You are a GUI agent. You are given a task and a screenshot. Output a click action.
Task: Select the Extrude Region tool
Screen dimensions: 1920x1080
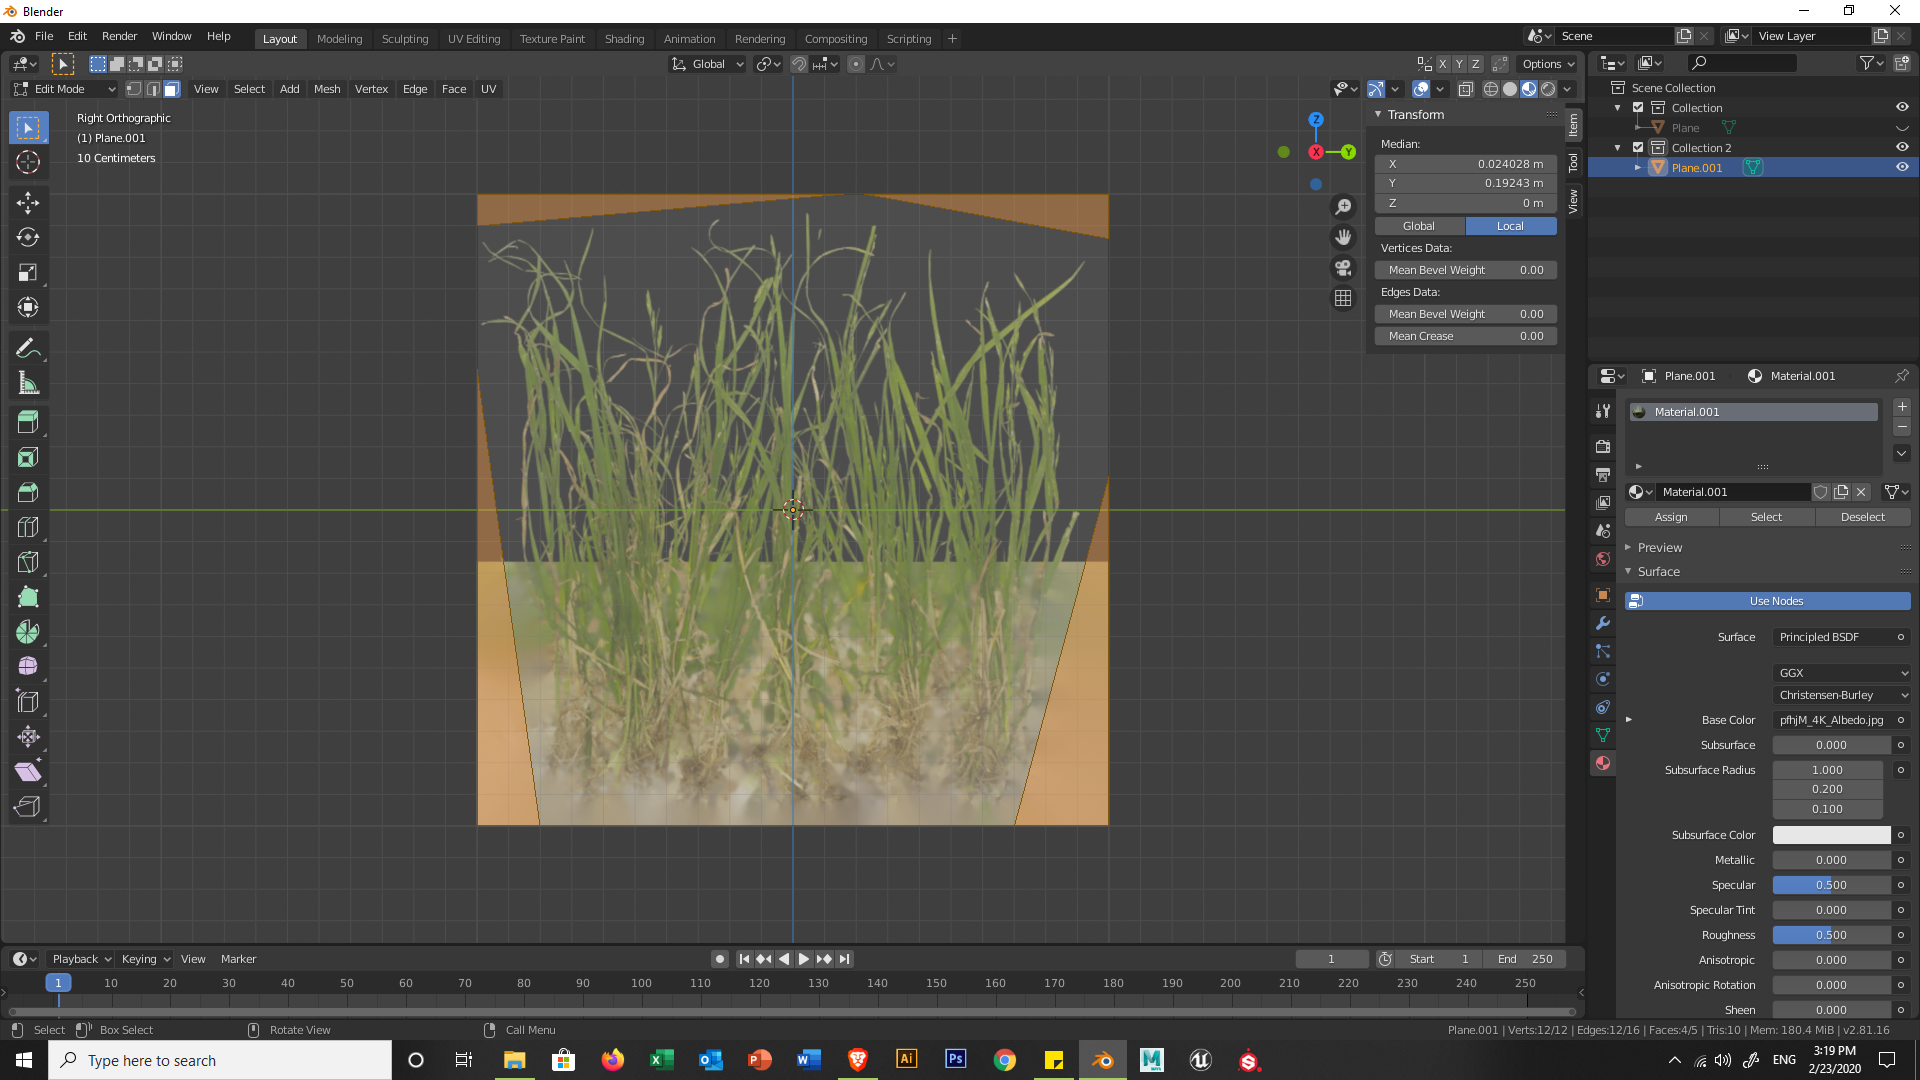click(28, 422)
